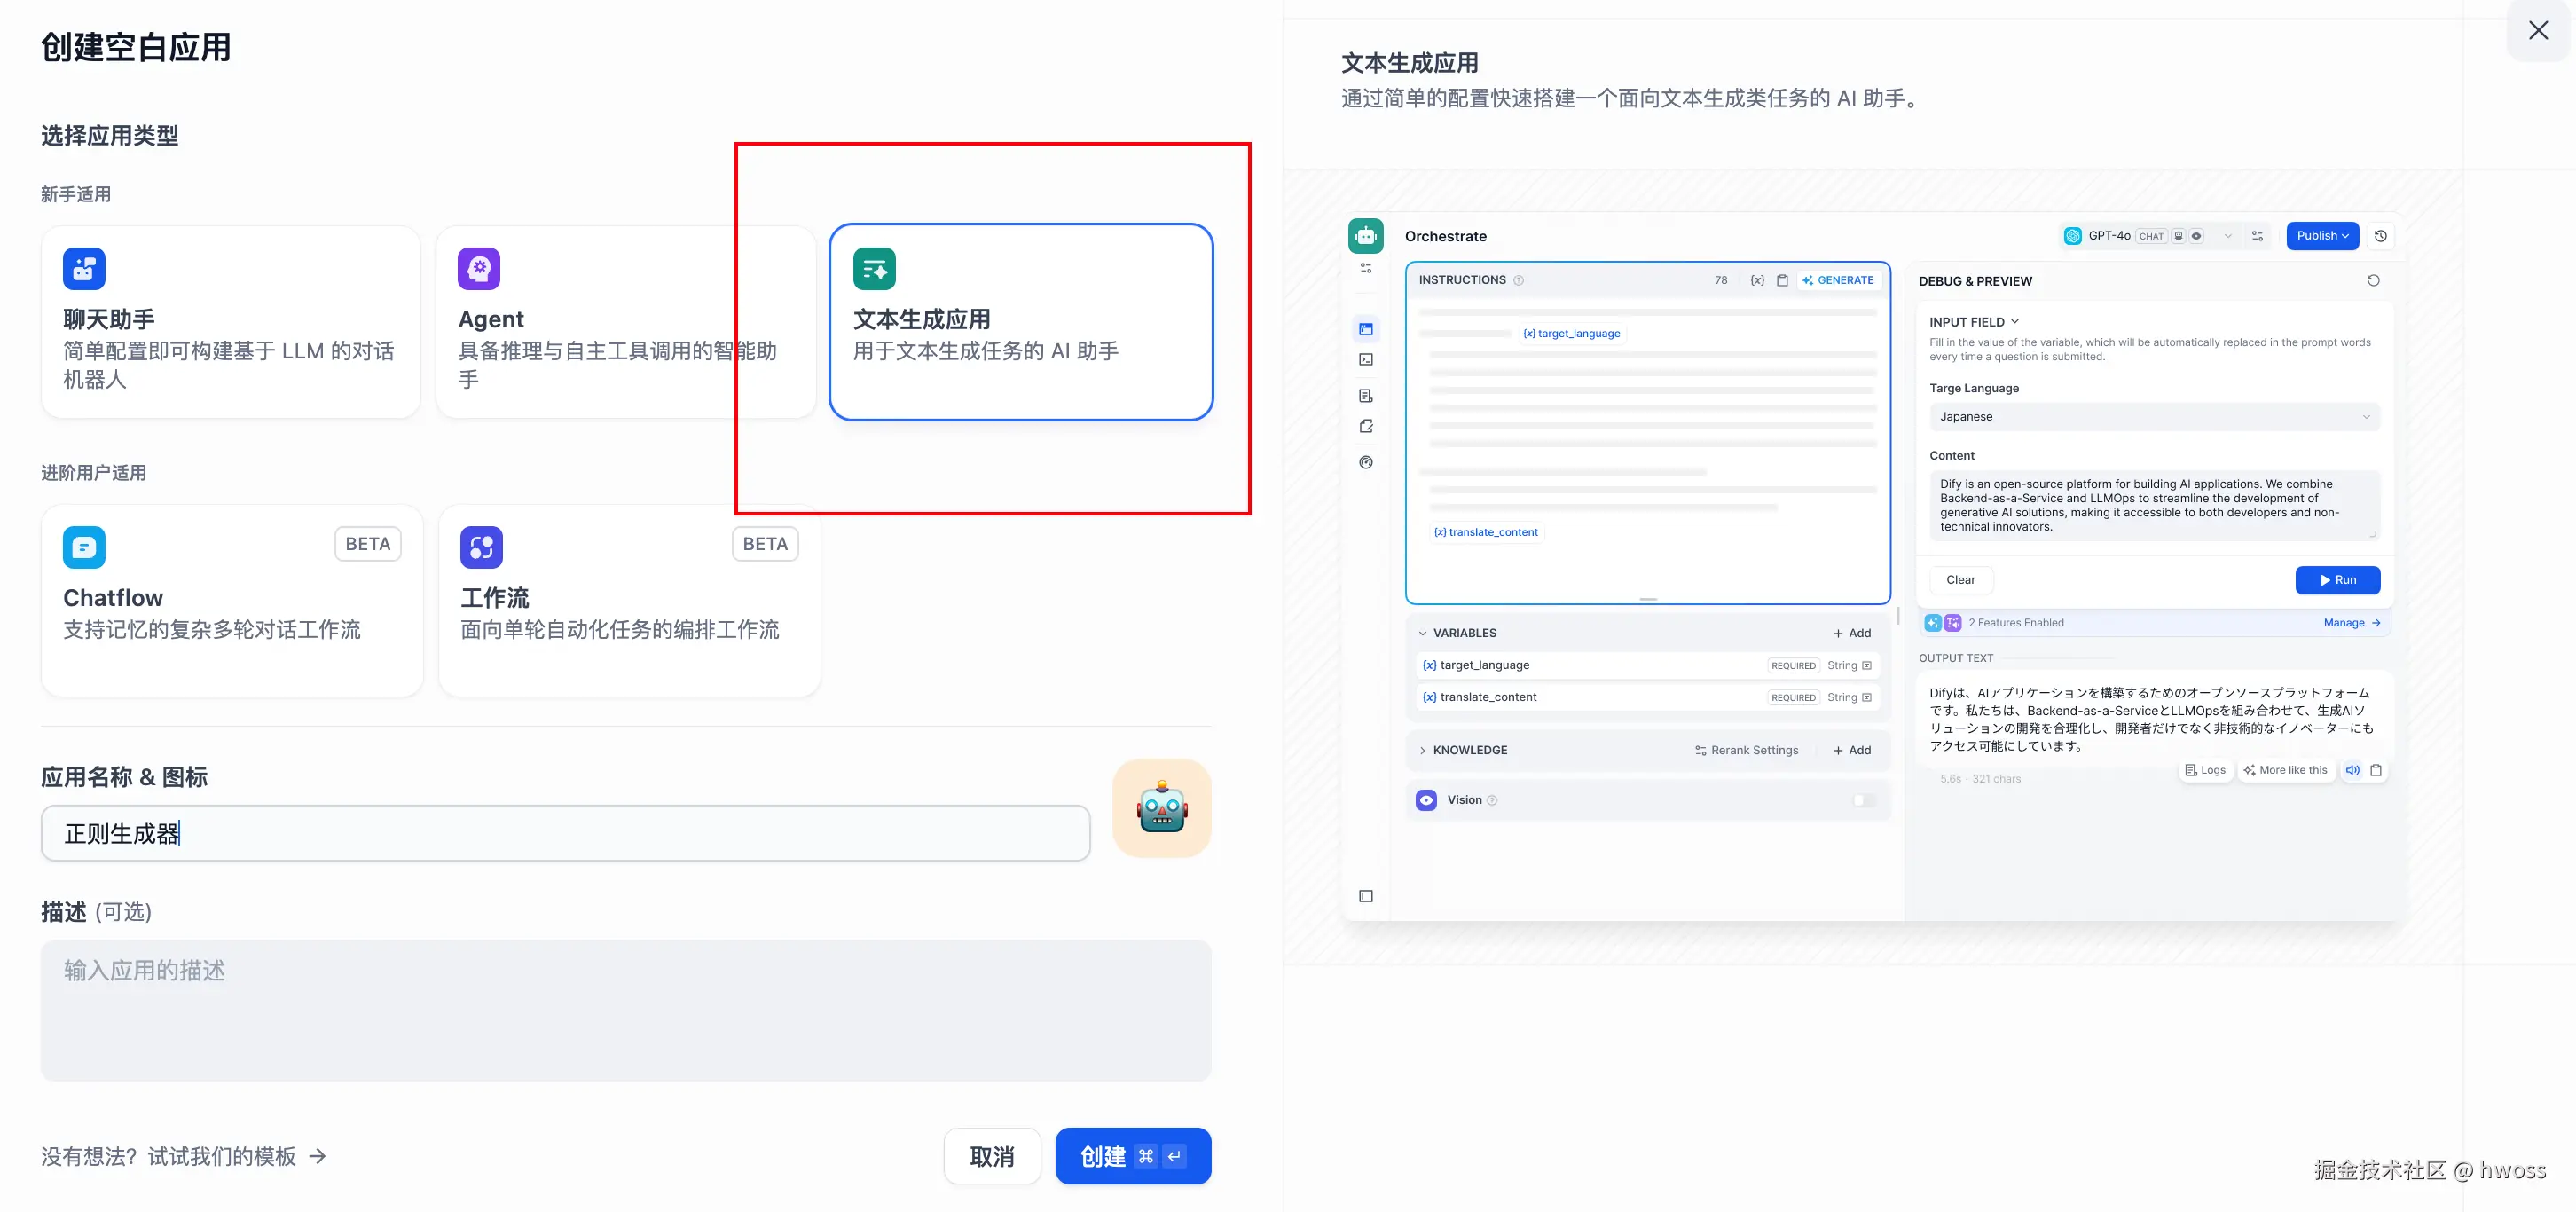Click the GENERATE sparkle button in Instructions
Viewport: 2576px width, 1212px height.
coord(1838,280)
